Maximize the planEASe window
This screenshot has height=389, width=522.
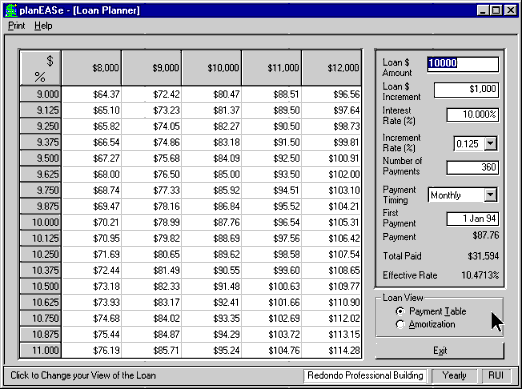(x=496, y=10)
